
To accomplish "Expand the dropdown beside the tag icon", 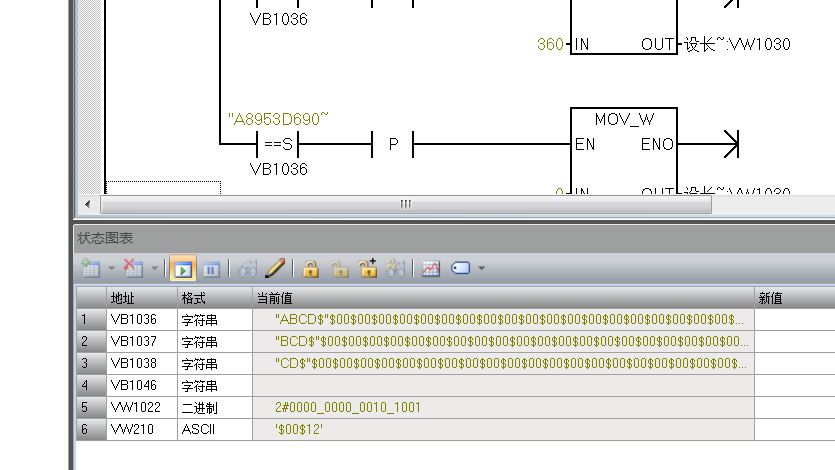I will coord(482,269).
